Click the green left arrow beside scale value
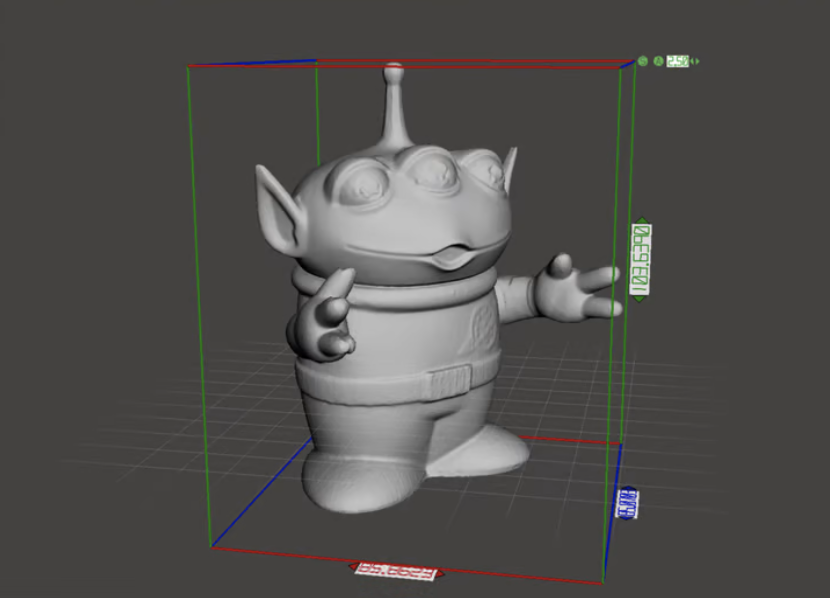The height and width of the screenshot is (598, 830). [x=692, y=61]
